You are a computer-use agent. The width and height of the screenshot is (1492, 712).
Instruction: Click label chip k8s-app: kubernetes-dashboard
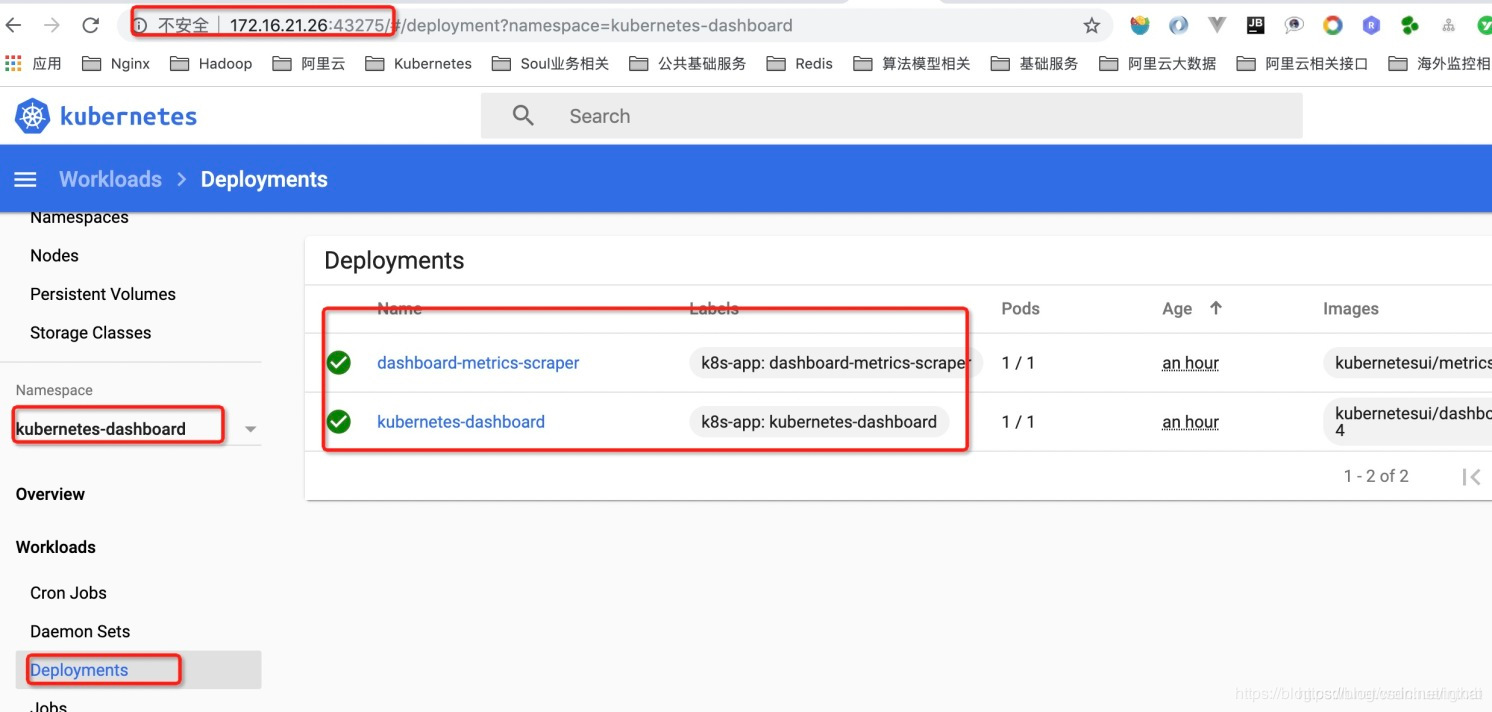click(x=819, y=422)
